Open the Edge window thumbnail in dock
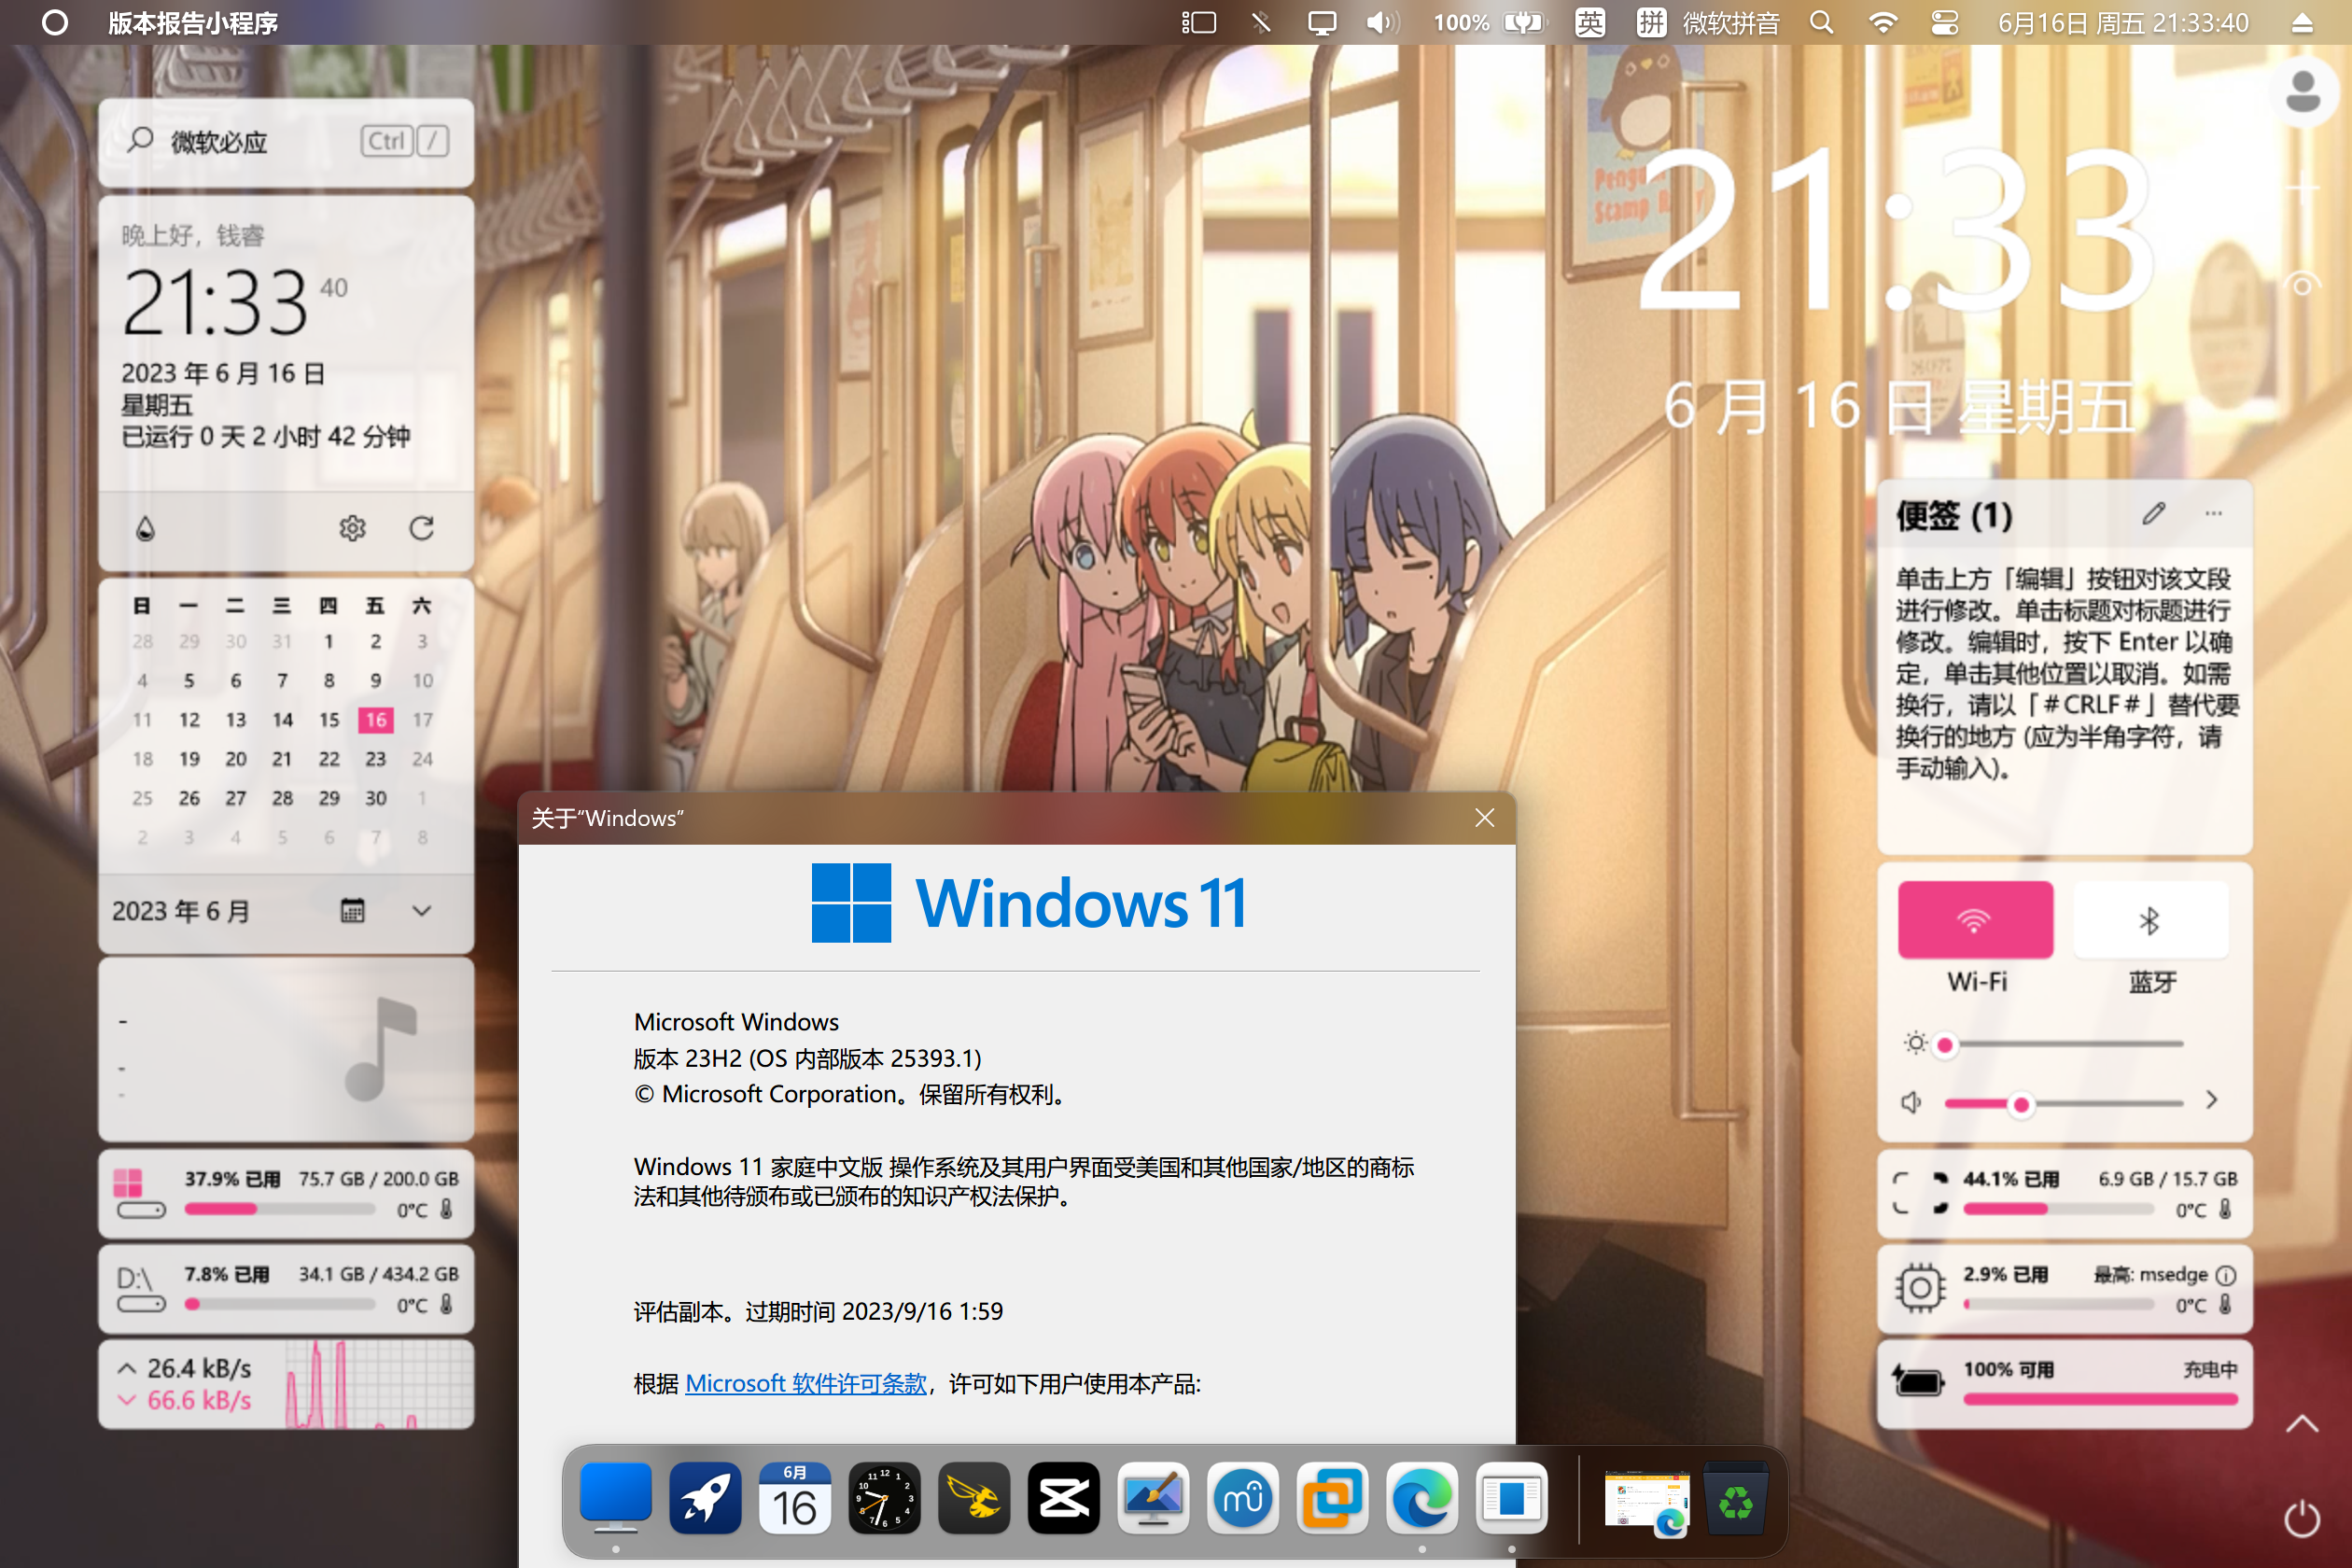 pyautogui.click(x=1646, y=1500)
